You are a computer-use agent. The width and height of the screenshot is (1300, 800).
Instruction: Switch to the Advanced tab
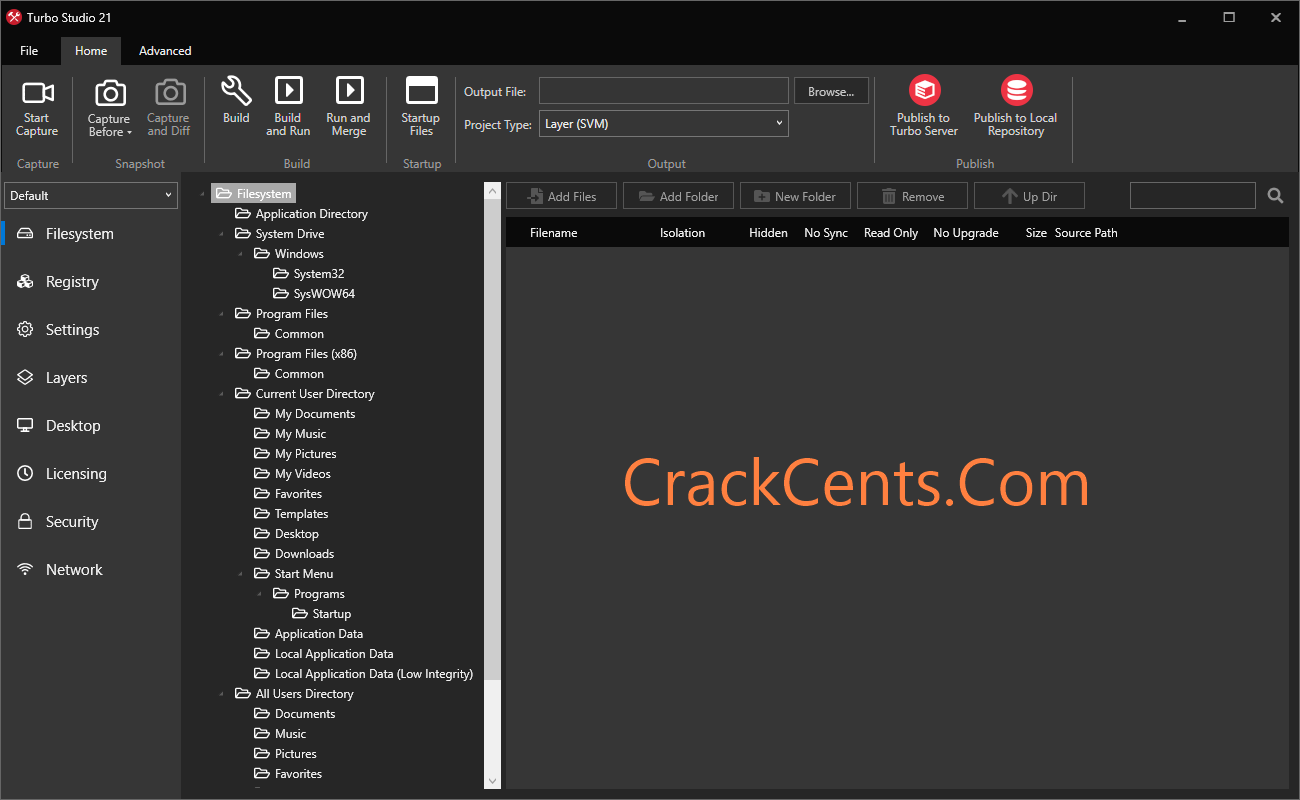pyautogui.click(x=165, y=51)
